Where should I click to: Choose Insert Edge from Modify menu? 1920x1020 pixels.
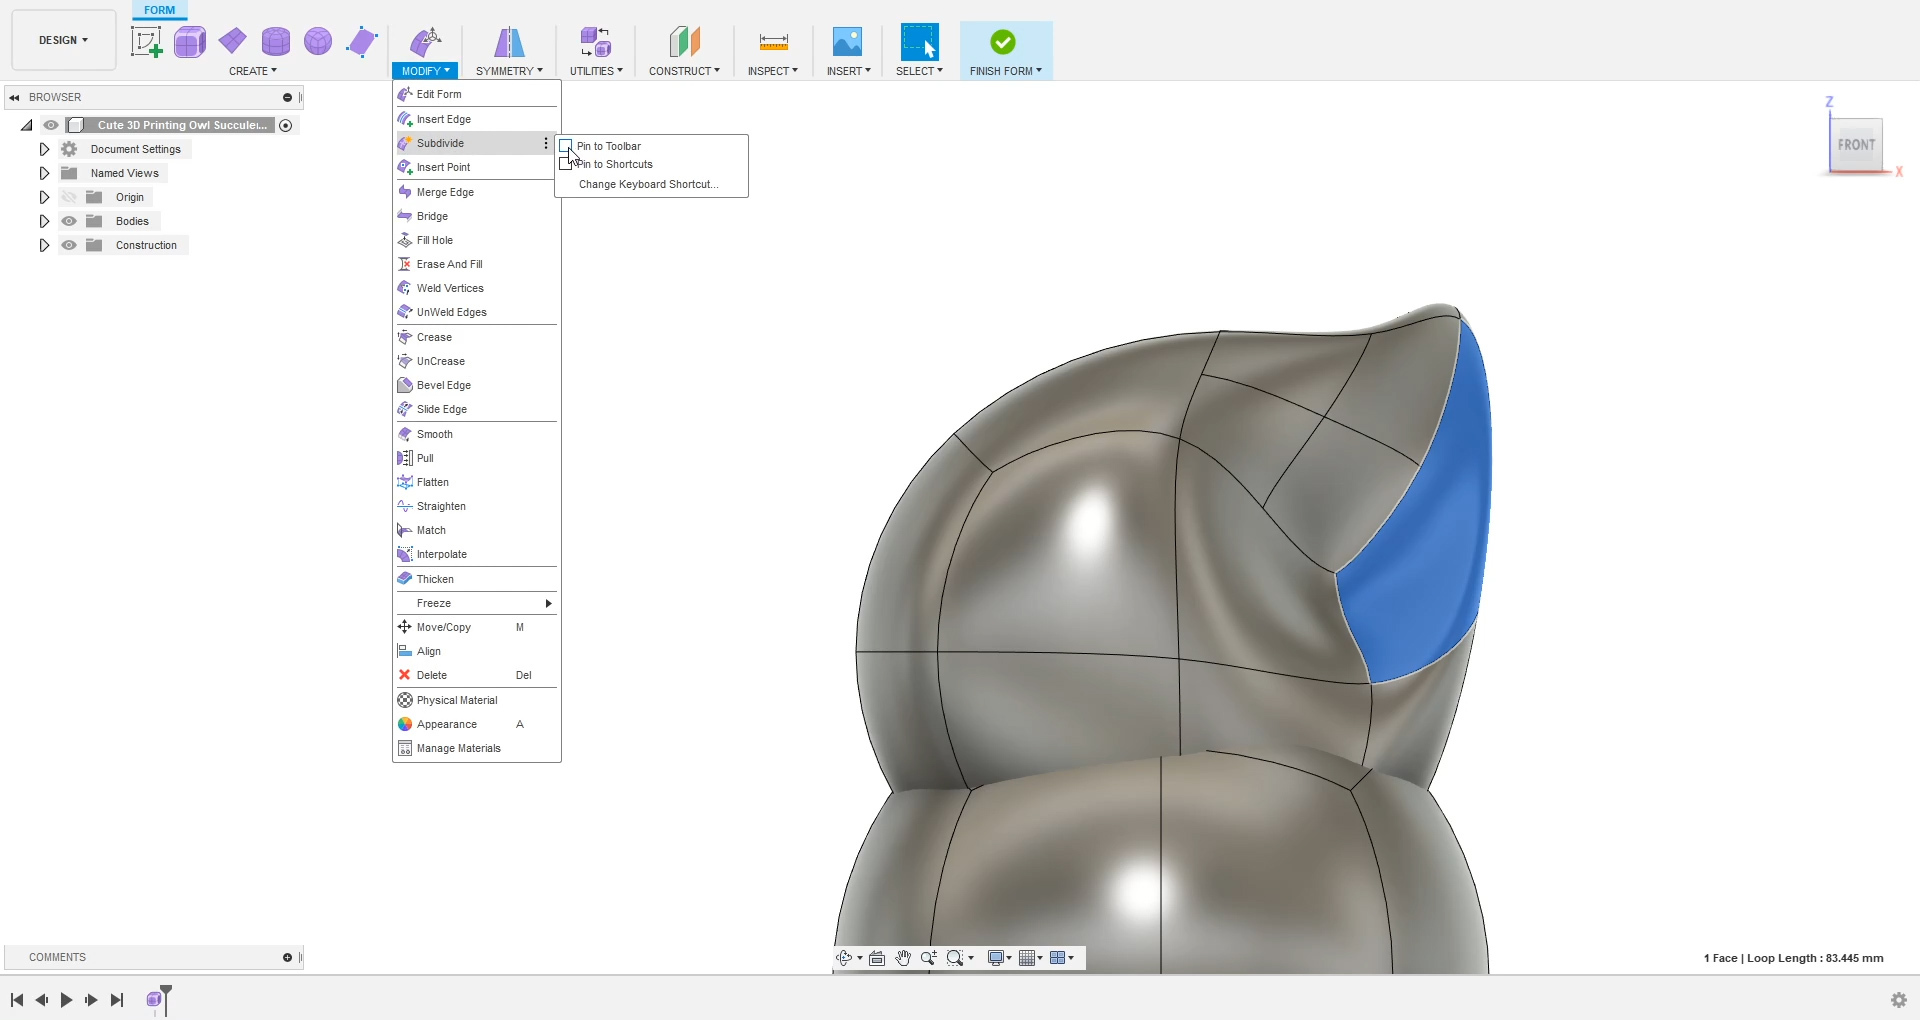[477, 119]
